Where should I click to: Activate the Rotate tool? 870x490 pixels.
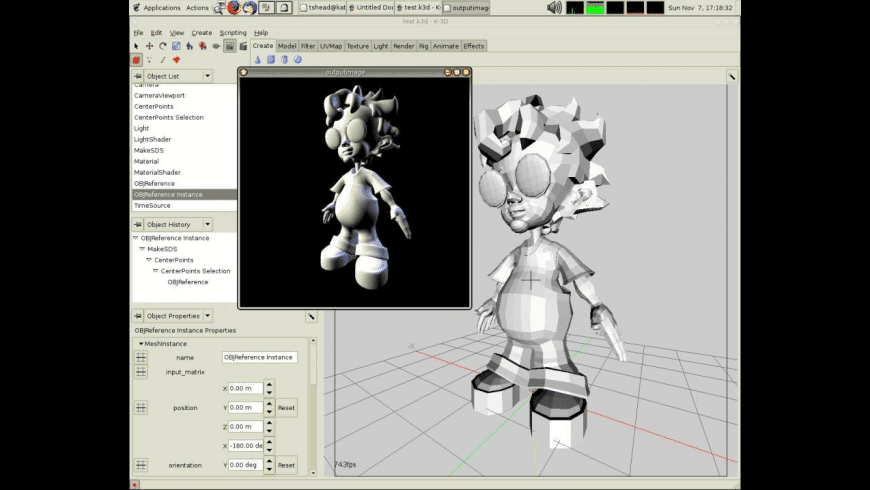[163, 46]
